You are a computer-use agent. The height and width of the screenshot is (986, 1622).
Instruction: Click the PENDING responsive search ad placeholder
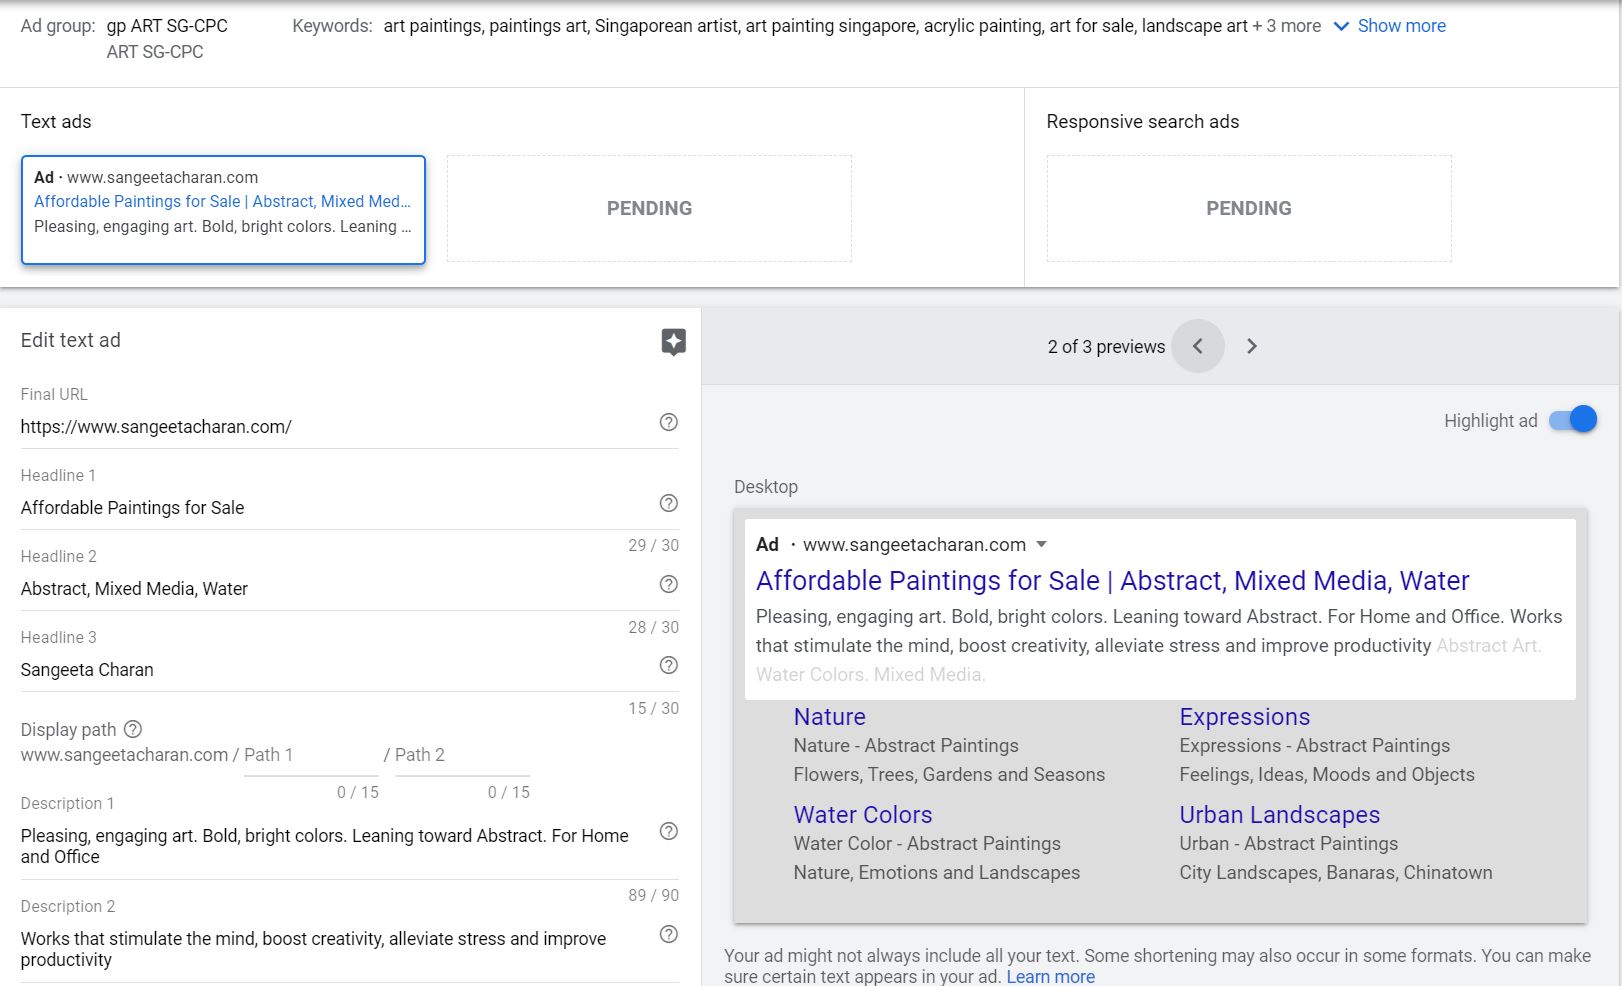pos(1249,208)
